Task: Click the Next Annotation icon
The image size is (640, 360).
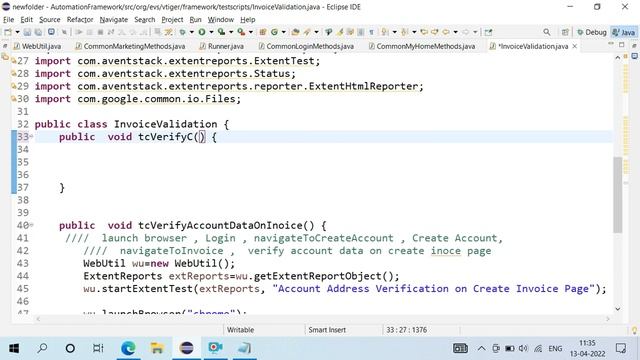Action: (x=385, y=32)
